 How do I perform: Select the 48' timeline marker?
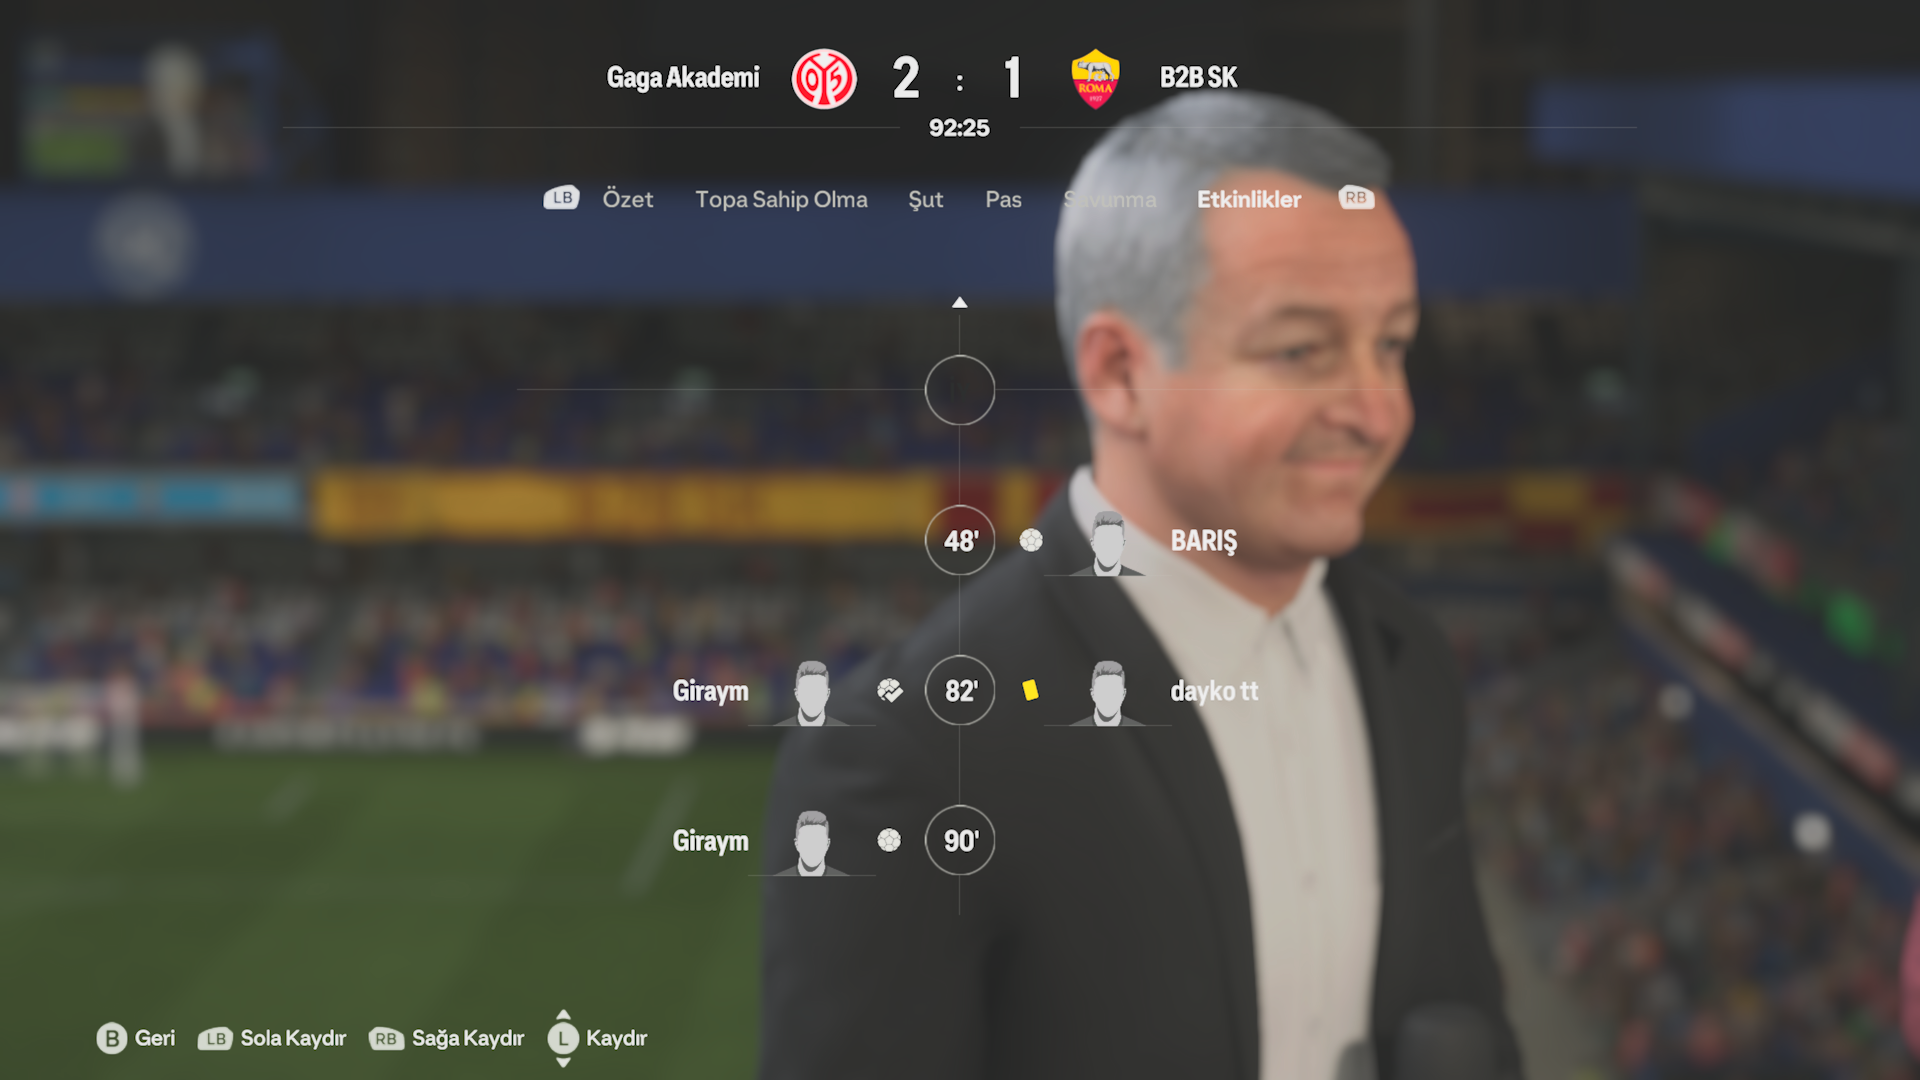coord(960,541)
